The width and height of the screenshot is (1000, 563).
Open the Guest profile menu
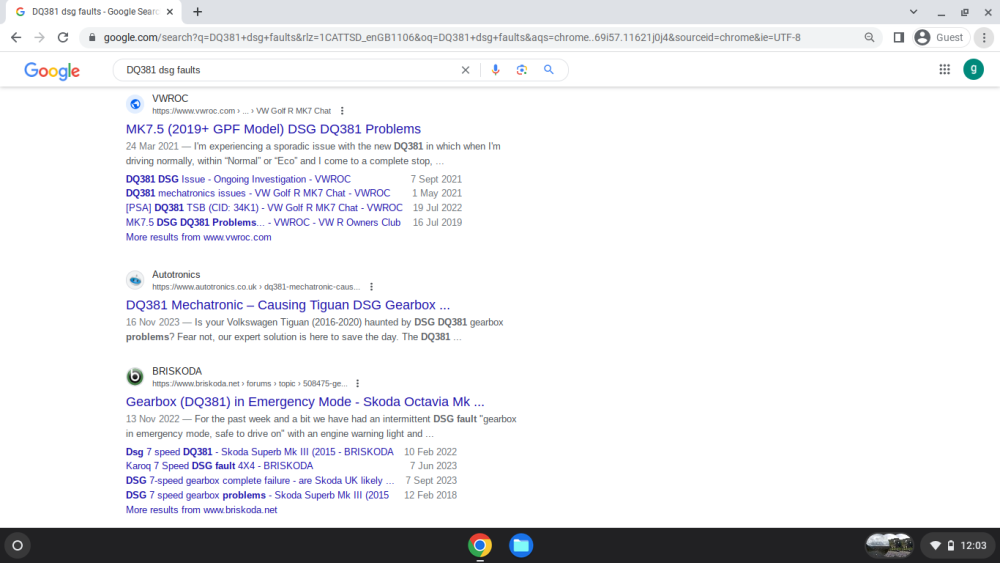(x=940, y=38)
